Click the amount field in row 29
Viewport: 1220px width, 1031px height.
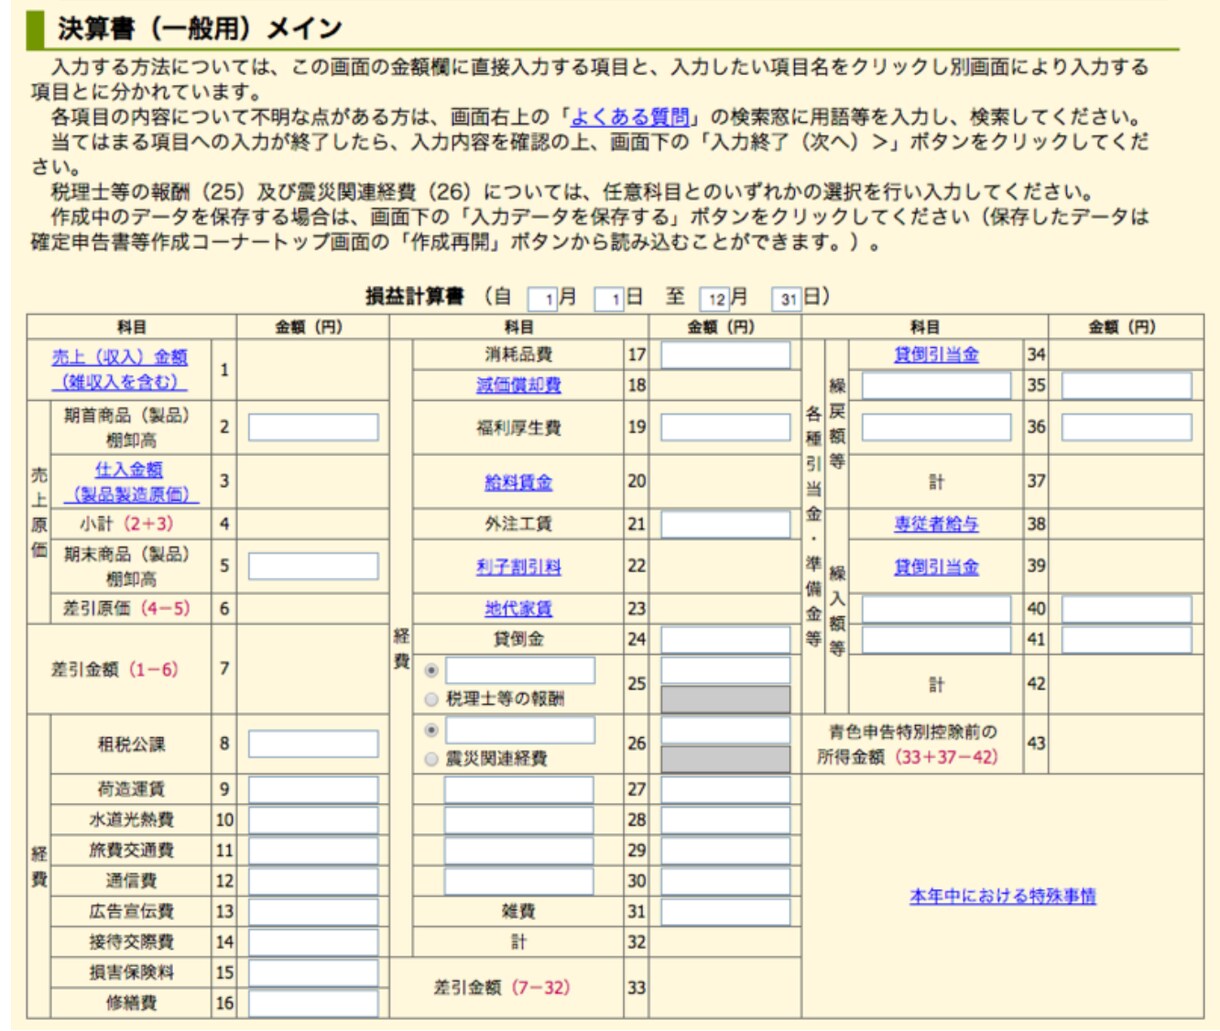point(725,850)
